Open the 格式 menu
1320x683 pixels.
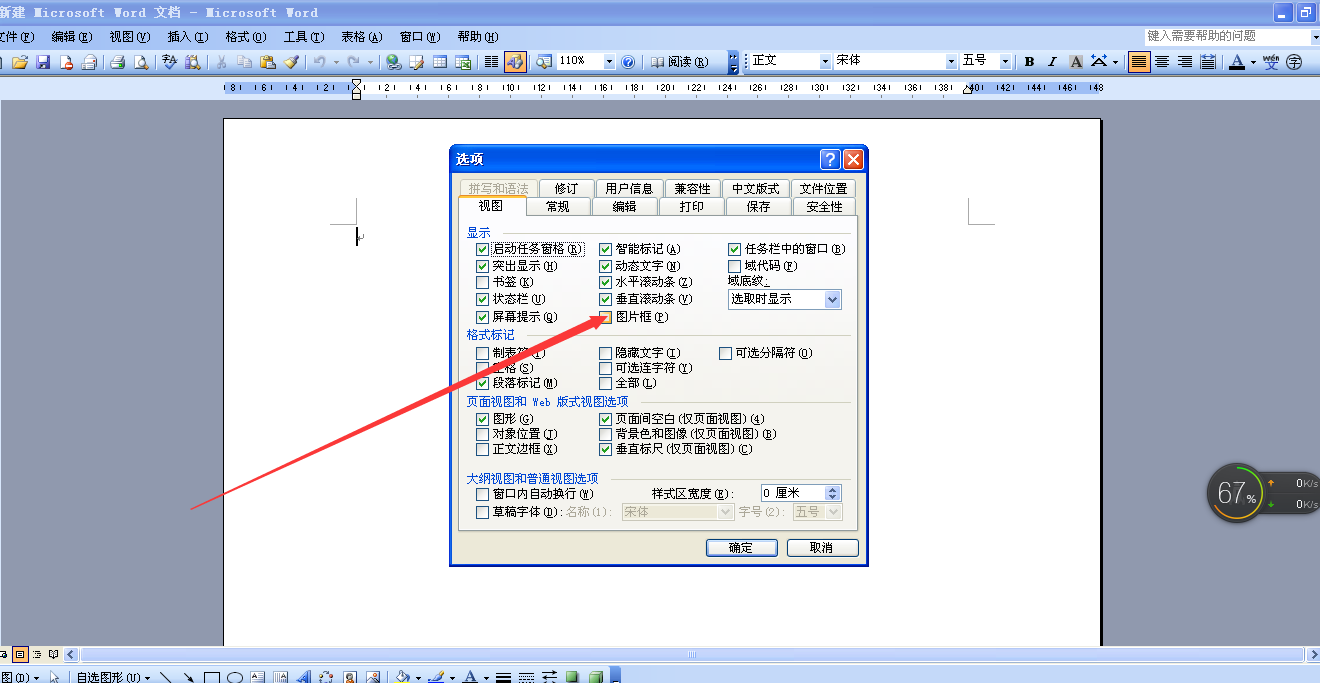coord(245,37)
